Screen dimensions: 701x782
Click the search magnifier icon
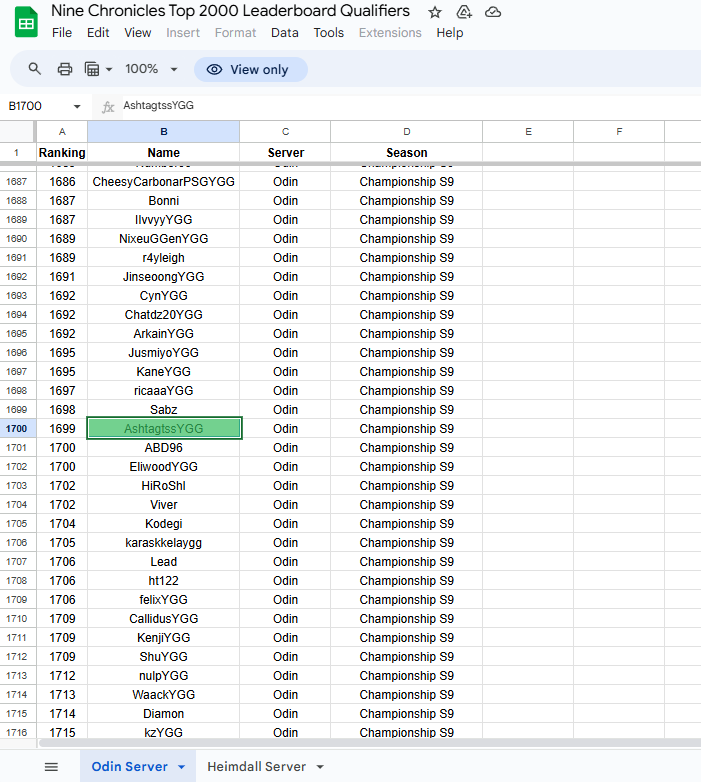pyautogui.click(x=34, y=69)
